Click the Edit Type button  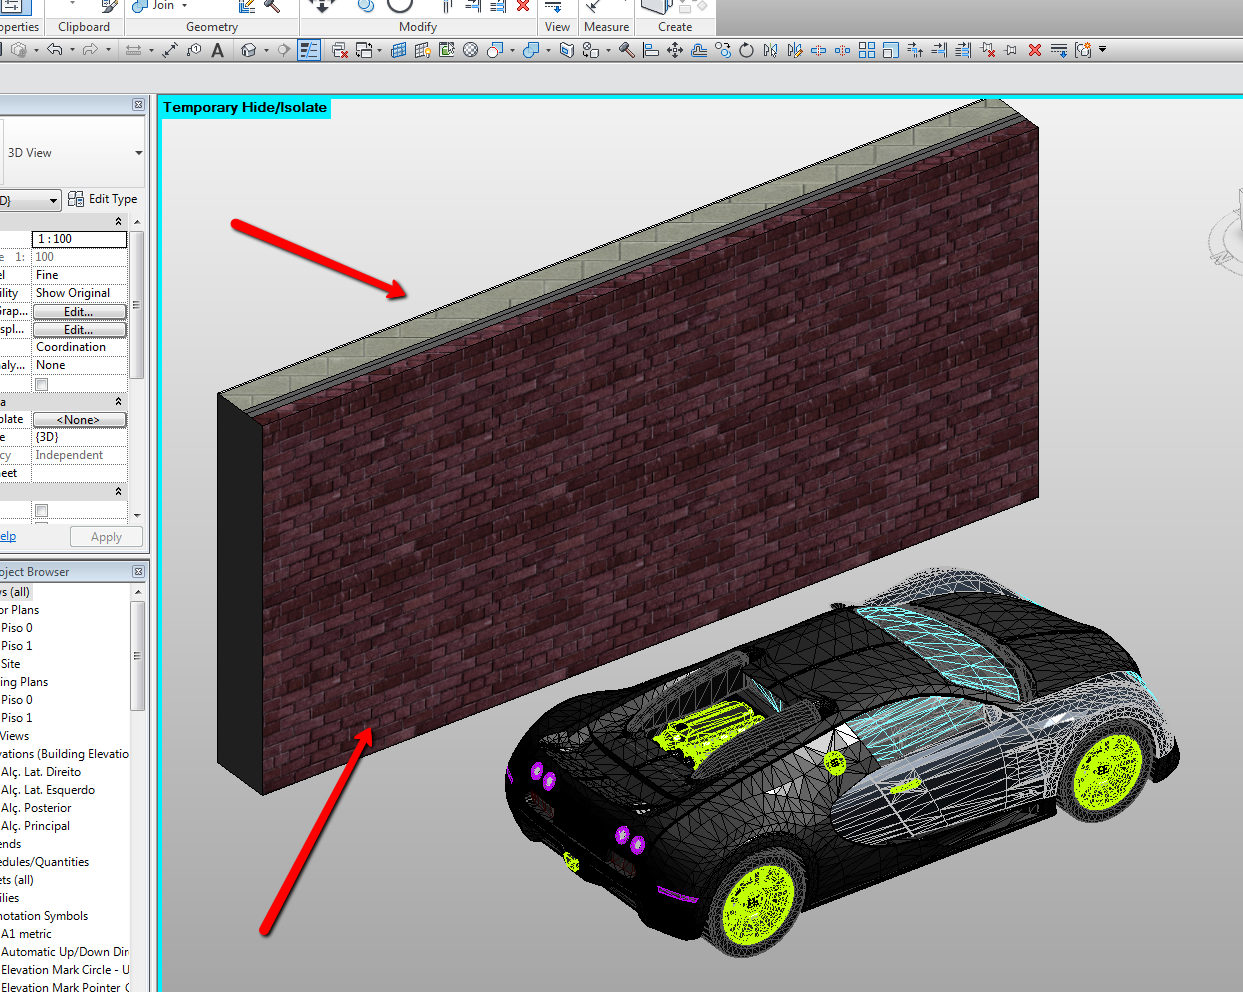click(x=103, y=199)
